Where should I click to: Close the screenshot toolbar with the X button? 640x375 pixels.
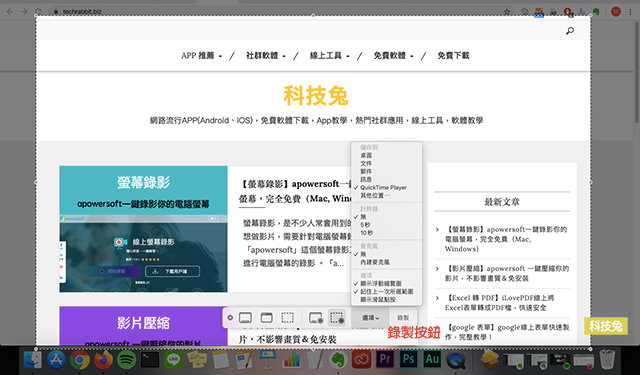(230, 317)
